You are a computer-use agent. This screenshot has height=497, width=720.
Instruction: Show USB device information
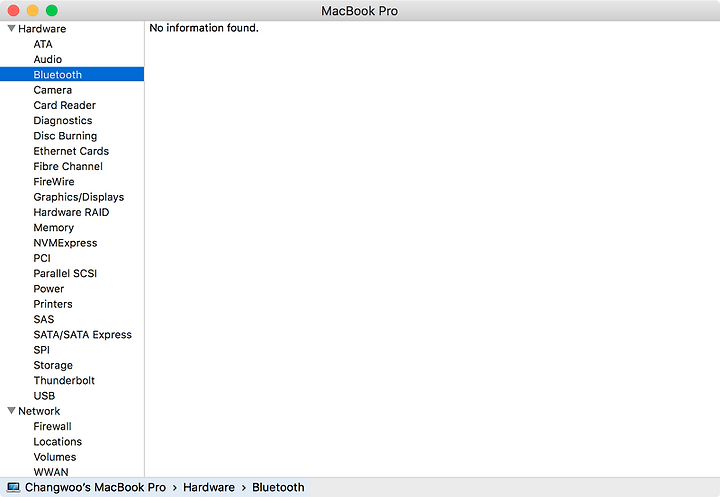coord(44,395)
